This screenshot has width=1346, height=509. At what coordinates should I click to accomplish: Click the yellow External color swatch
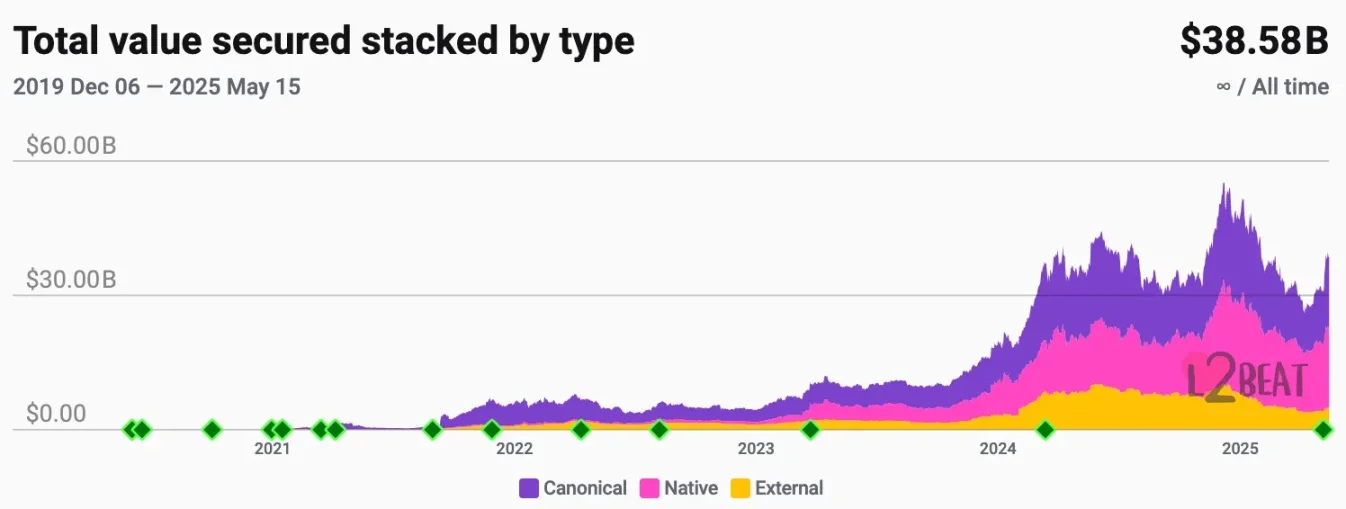[741, 488]
